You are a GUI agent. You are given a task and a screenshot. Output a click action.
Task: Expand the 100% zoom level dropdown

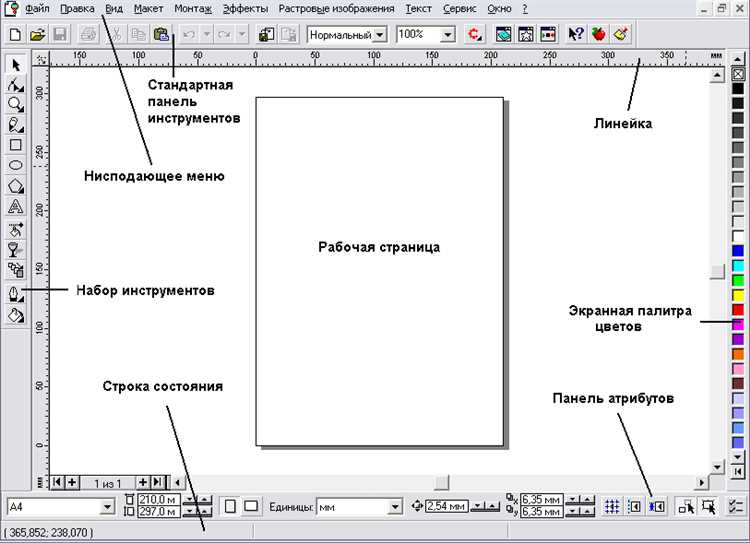pos(447,34)
